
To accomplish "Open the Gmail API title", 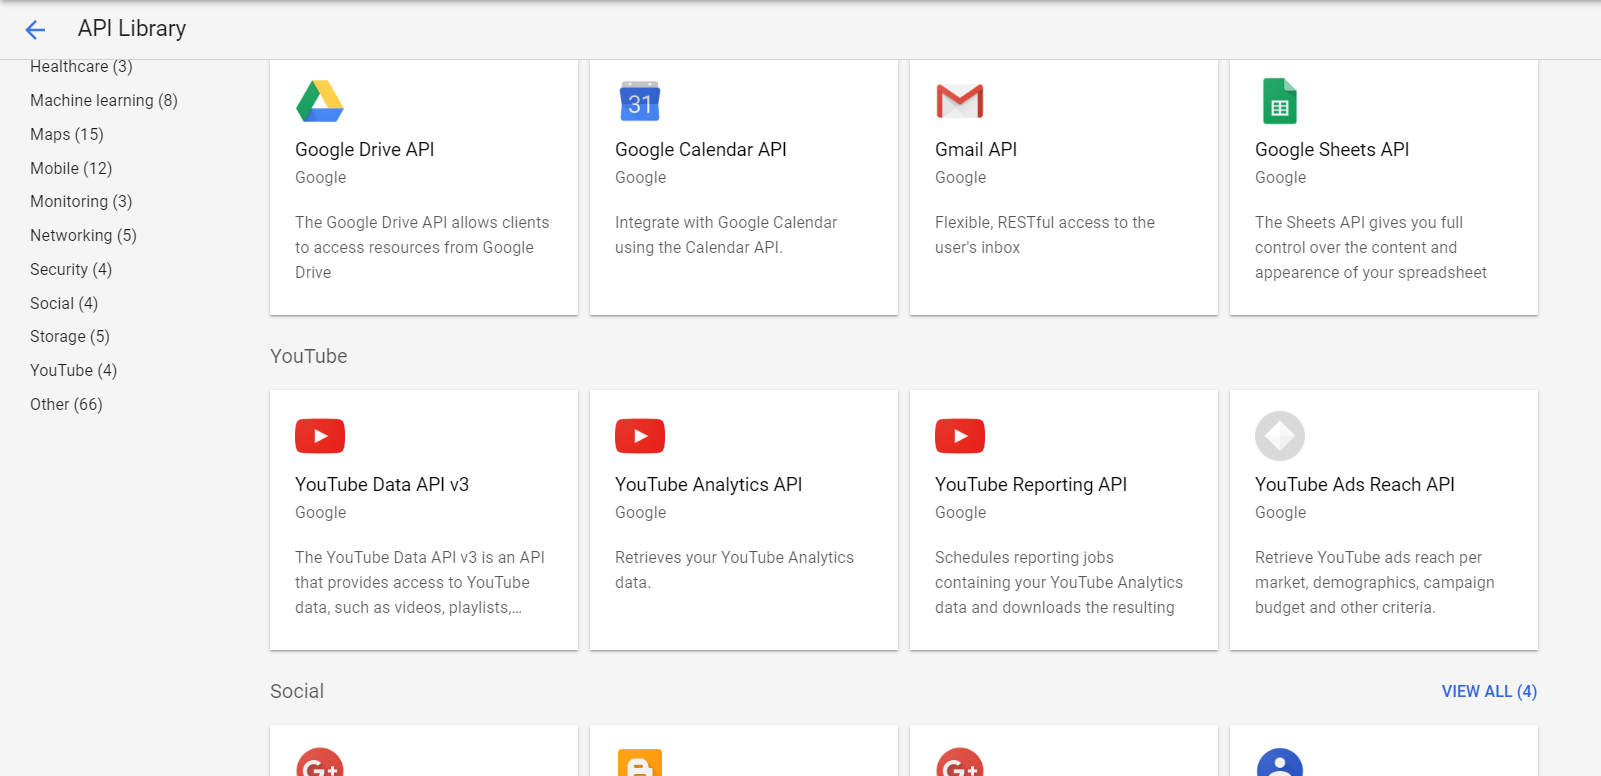I will point(975,149).
